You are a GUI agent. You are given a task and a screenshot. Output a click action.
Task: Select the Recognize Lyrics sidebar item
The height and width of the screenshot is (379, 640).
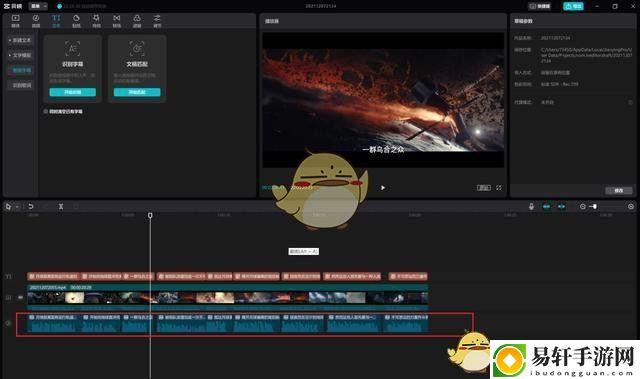[x=22, y=85]
